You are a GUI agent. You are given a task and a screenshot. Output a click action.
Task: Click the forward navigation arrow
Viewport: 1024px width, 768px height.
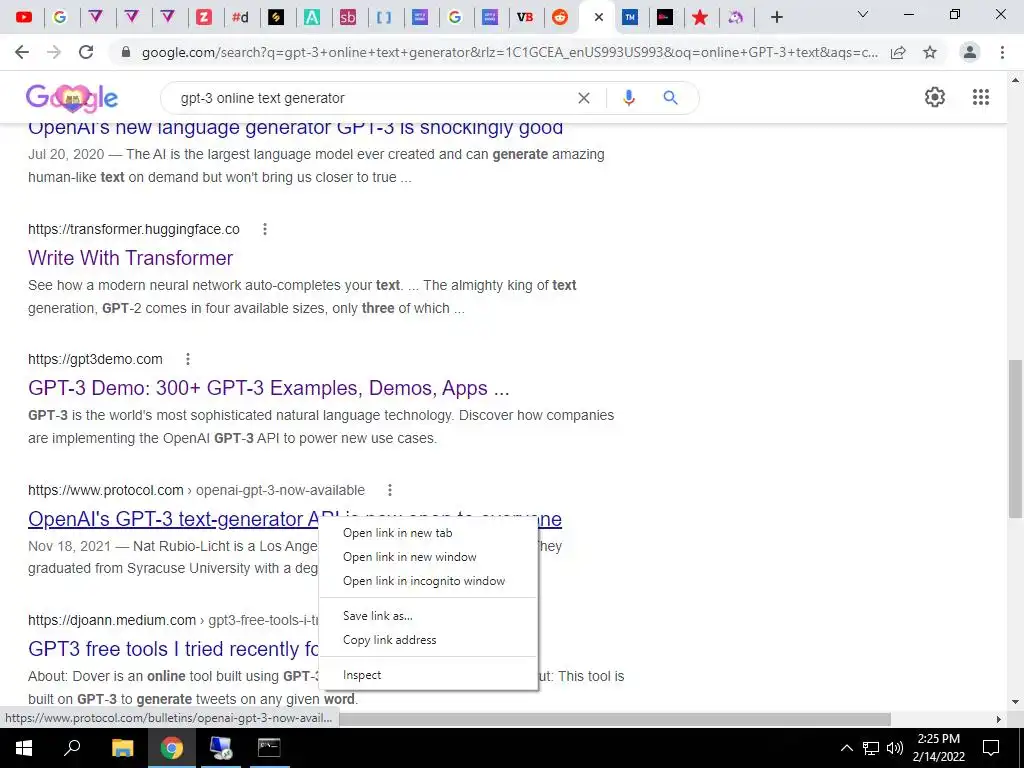54,52
